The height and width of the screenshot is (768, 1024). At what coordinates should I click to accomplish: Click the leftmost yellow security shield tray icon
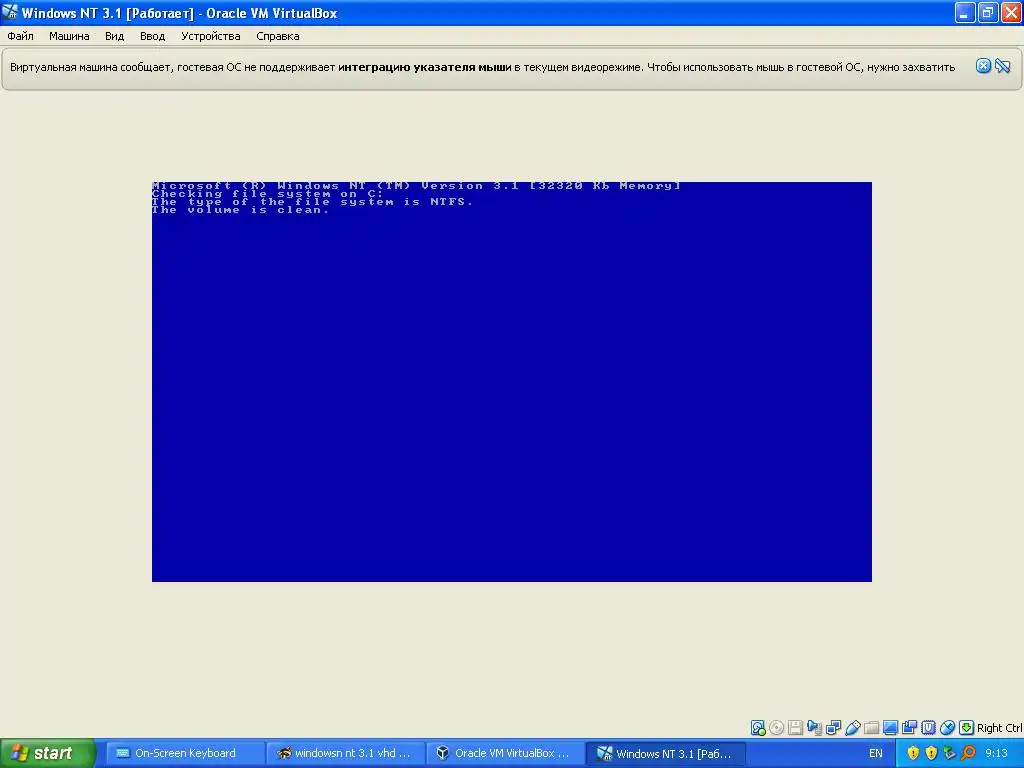click(913, 753)
